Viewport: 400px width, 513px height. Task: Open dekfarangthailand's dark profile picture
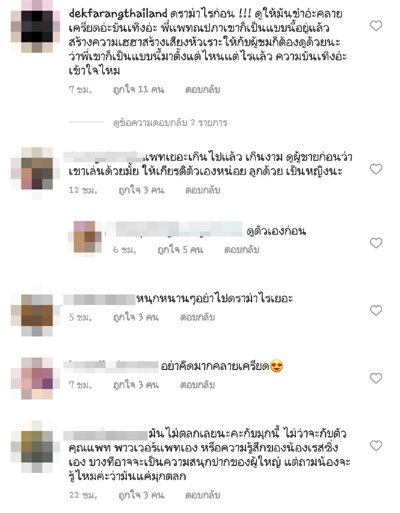(35, 27)
